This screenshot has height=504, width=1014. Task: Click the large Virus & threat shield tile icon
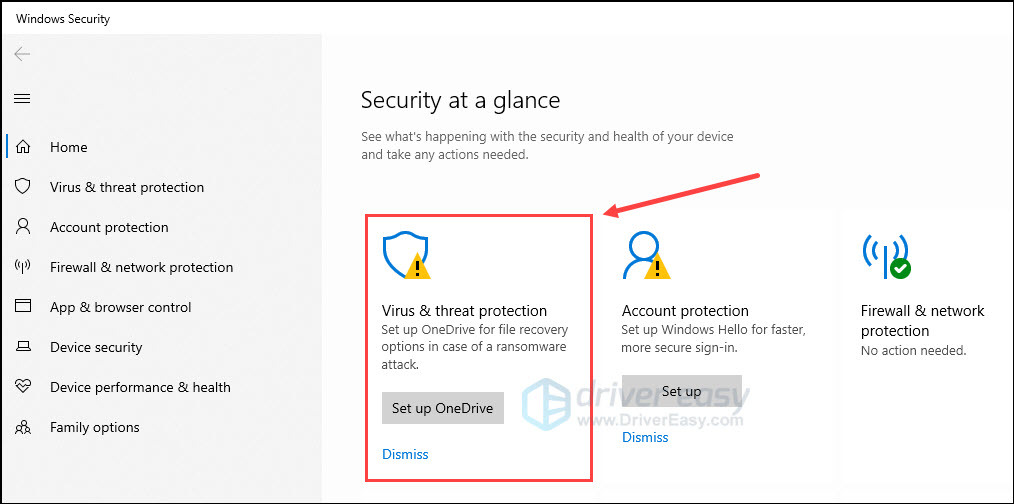tap(407, 257)
